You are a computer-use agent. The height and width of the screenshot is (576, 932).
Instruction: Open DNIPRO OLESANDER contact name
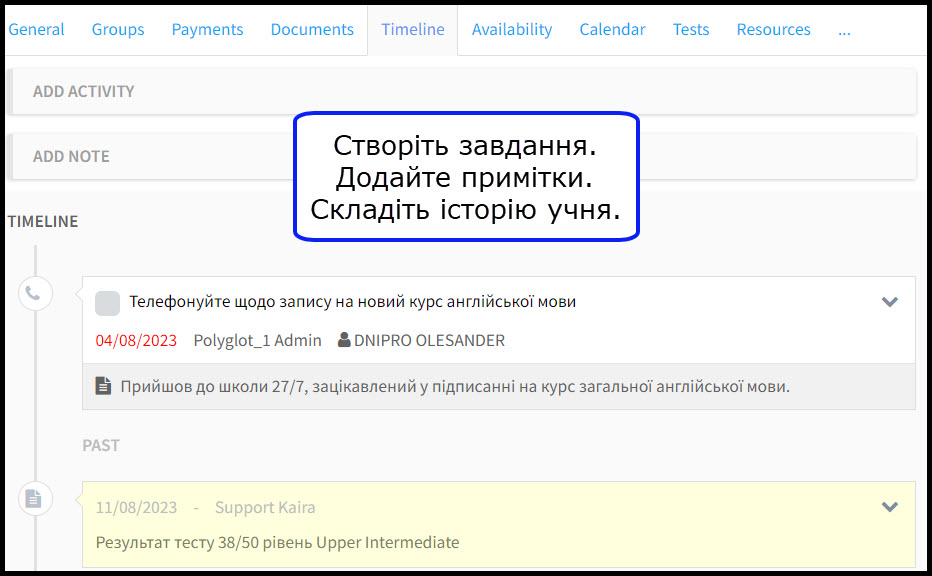click(x=429, y=341)
